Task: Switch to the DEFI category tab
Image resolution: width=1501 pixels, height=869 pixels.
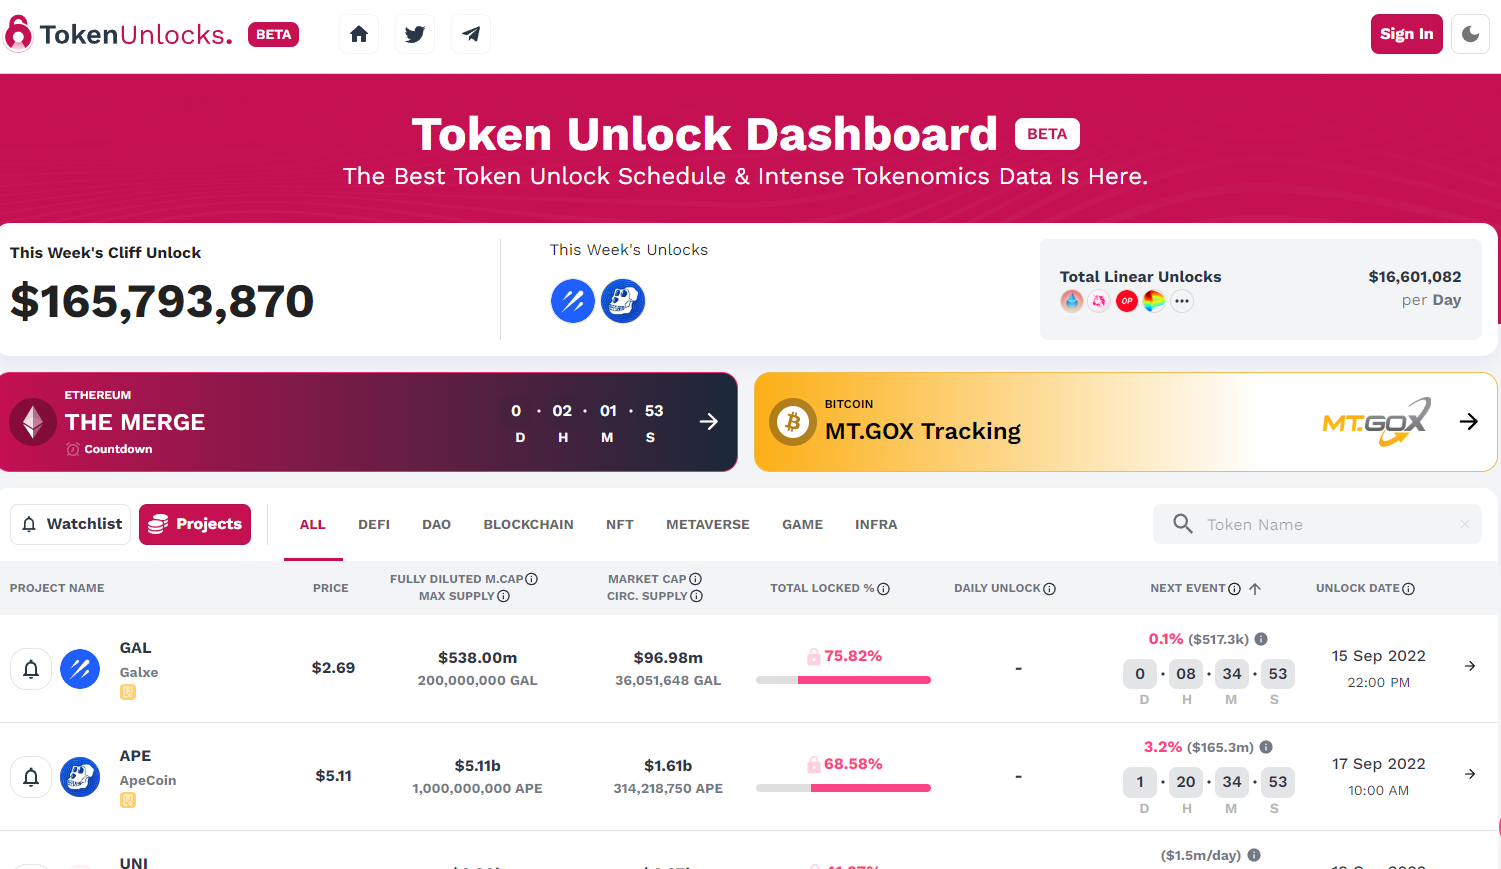Action: coord(373,523)
